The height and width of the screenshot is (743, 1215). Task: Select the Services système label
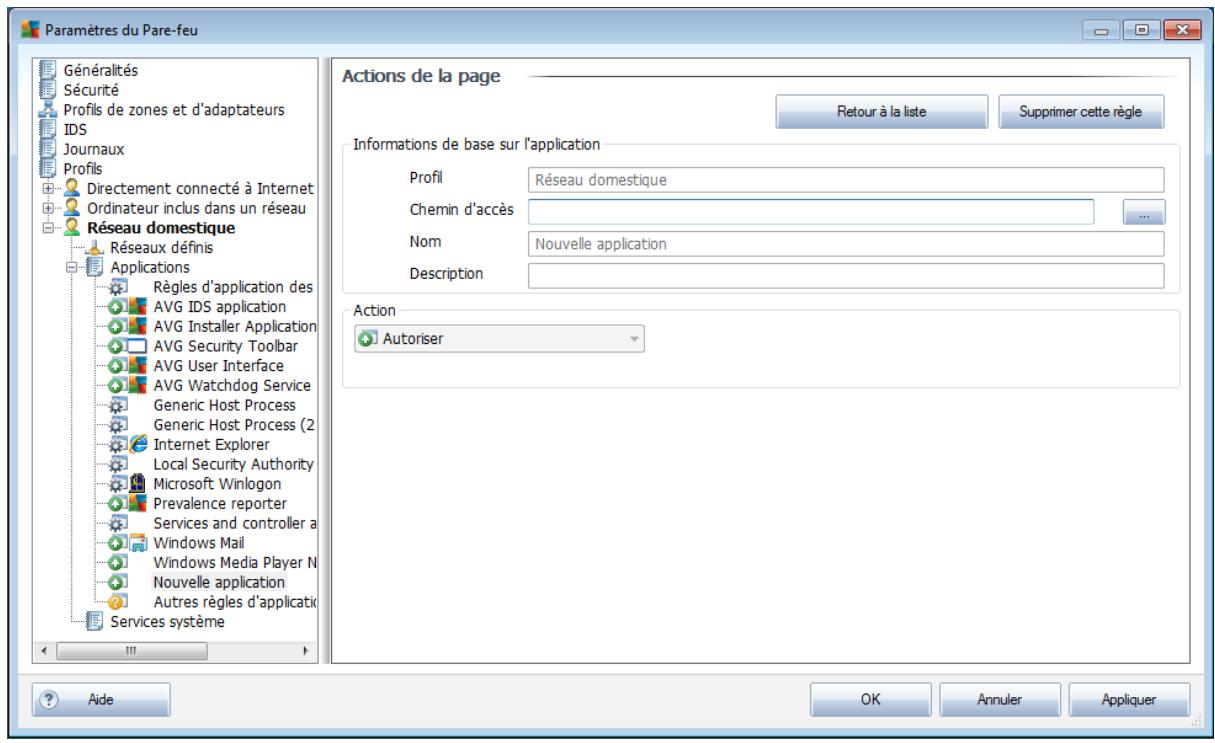(x=167, y=621)
